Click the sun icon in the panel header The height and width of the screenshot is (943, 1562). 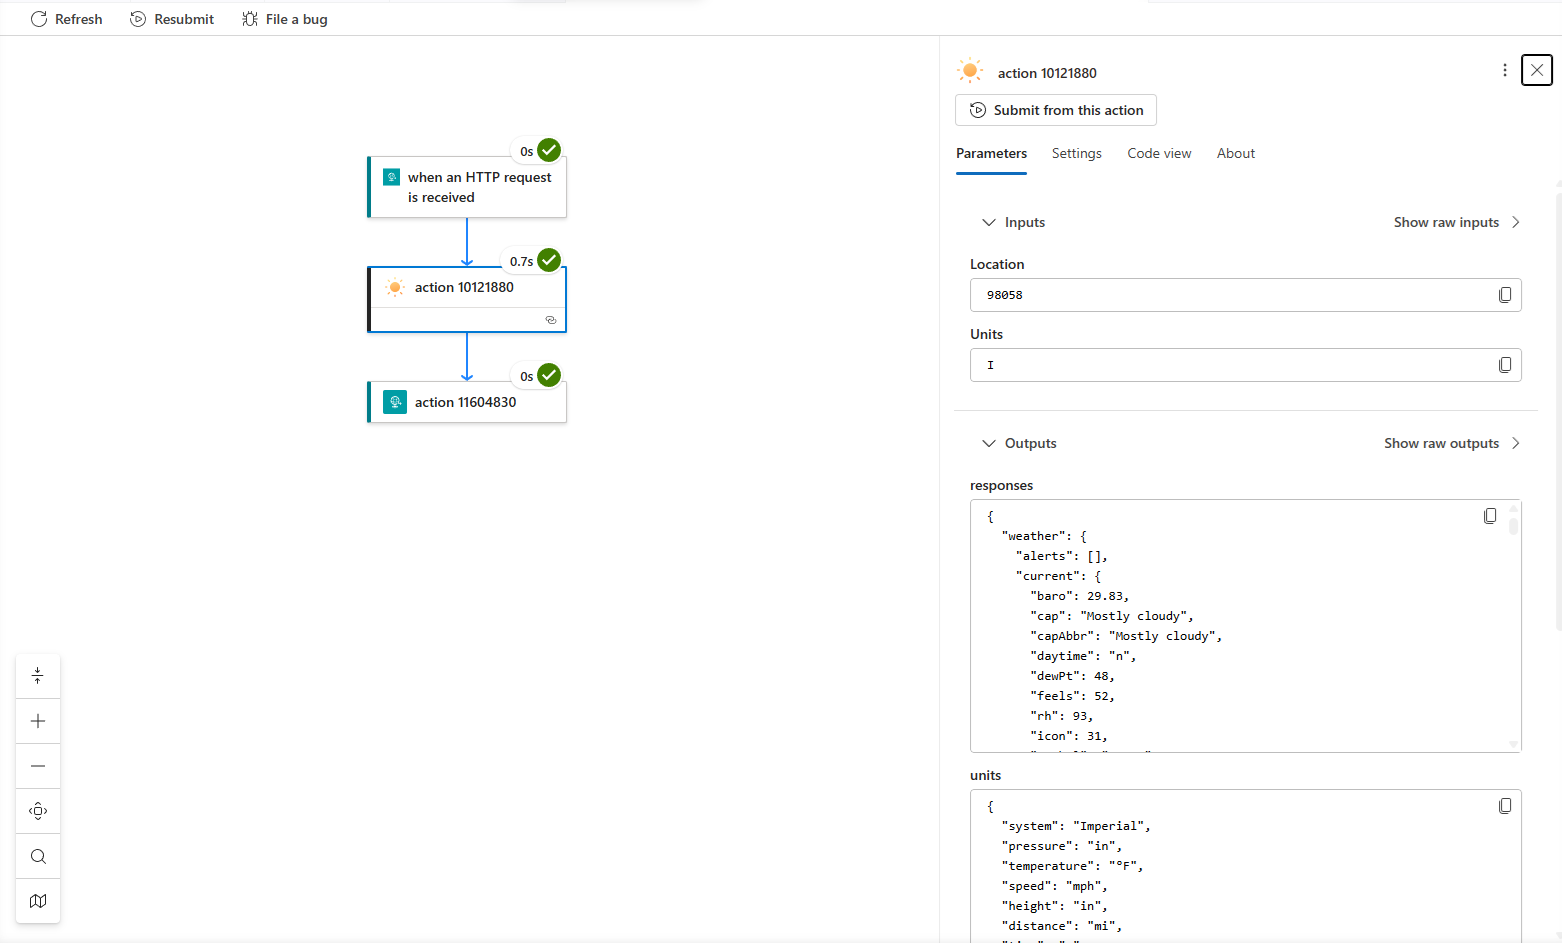970,71
